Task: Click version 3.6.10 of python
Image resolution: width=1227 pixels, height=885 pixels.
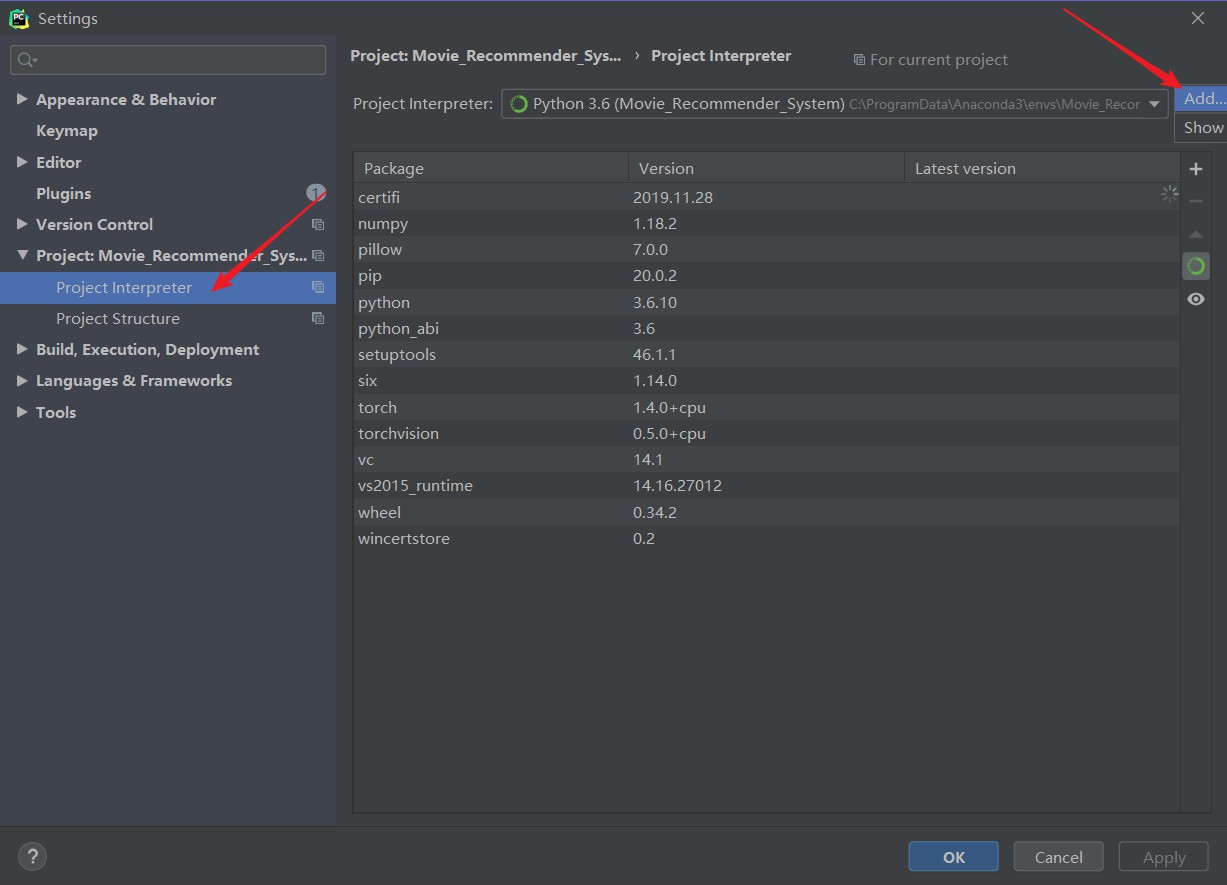Action: coord(656,302)
